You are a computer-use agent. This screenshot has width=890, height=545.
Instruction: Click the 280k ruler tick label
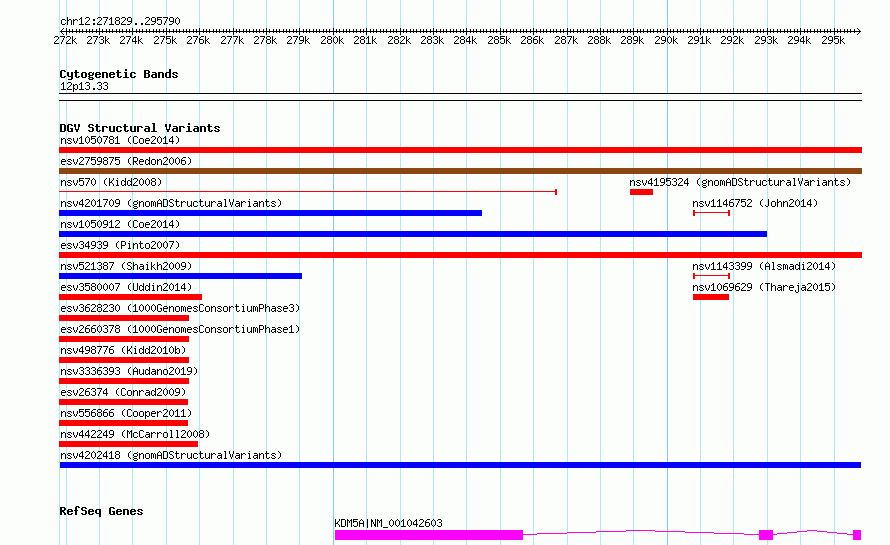click(x=332, y=40)
